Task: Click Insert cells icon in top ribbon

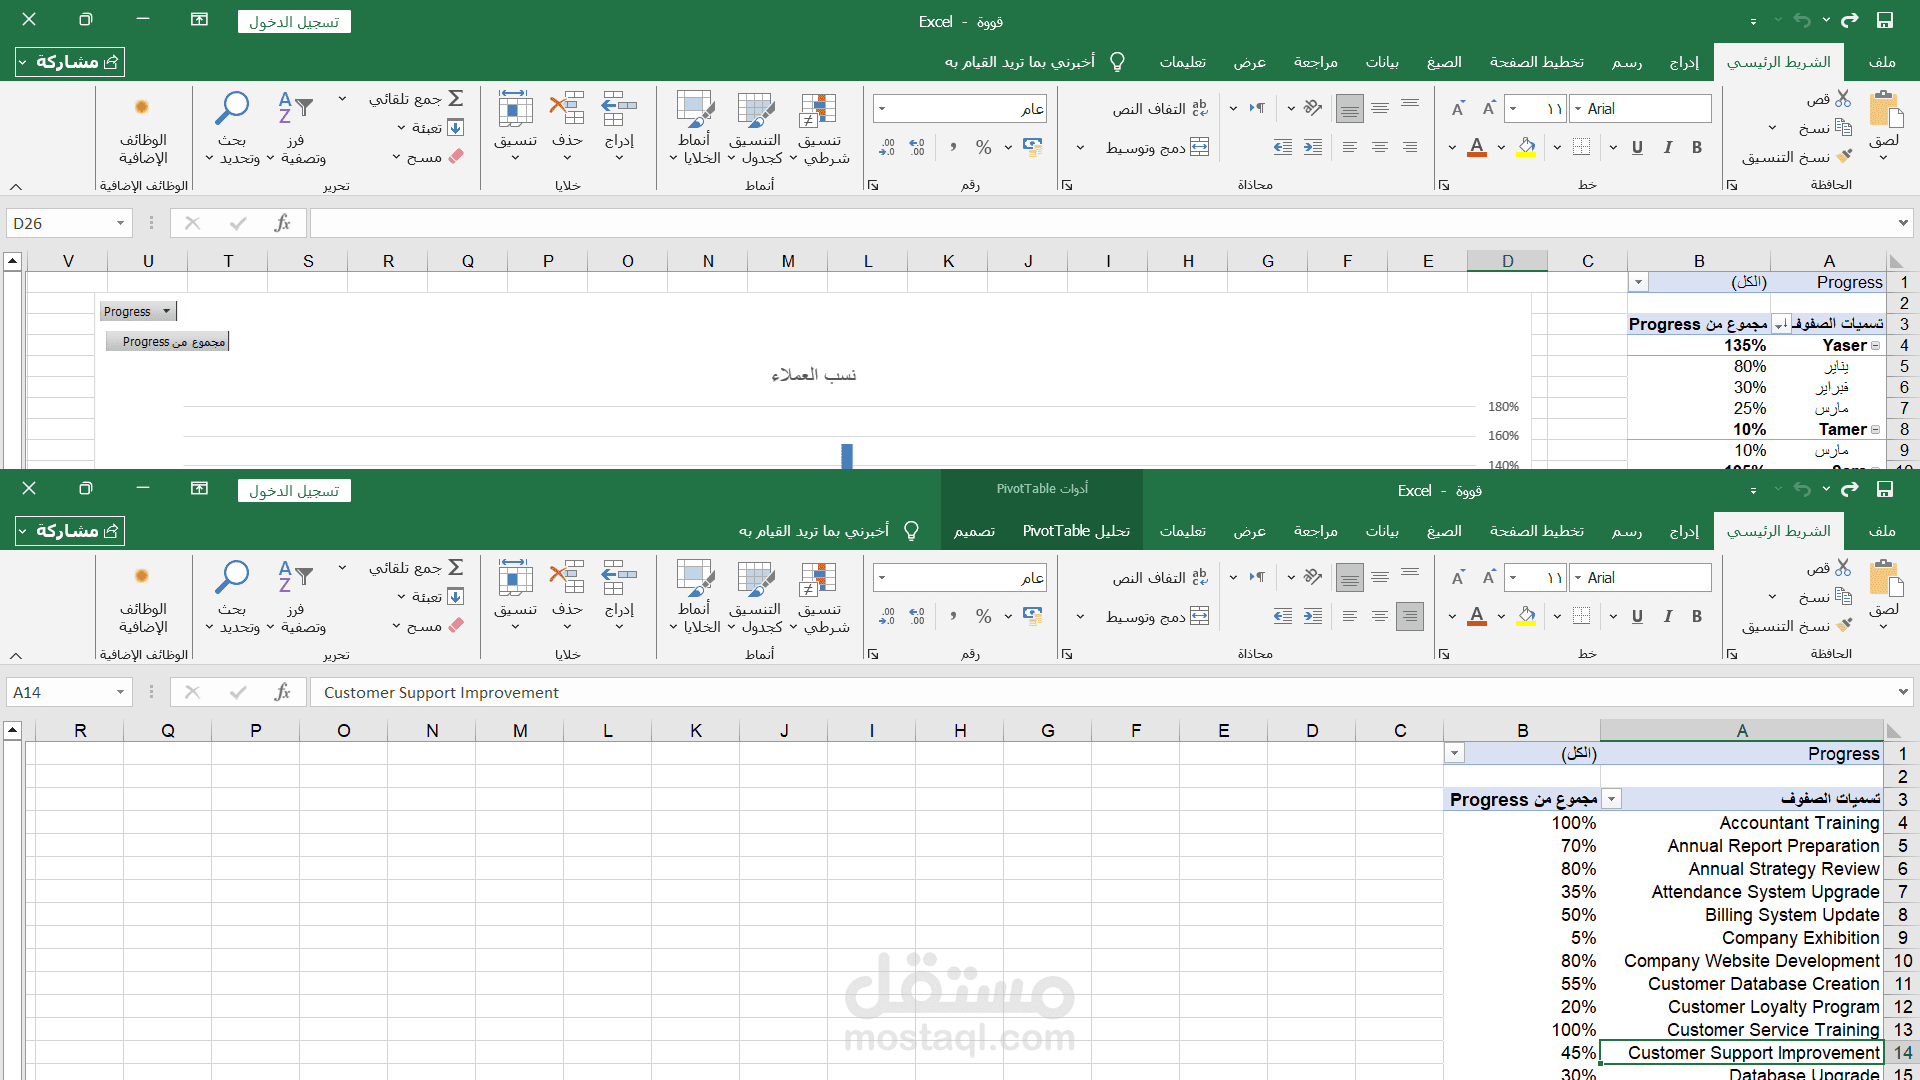Action: tap(619, 110)
